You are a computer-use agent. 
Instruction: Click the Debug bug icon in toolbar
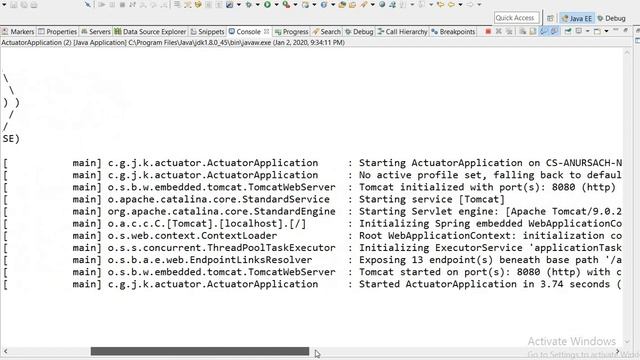[x=248, y=4]
